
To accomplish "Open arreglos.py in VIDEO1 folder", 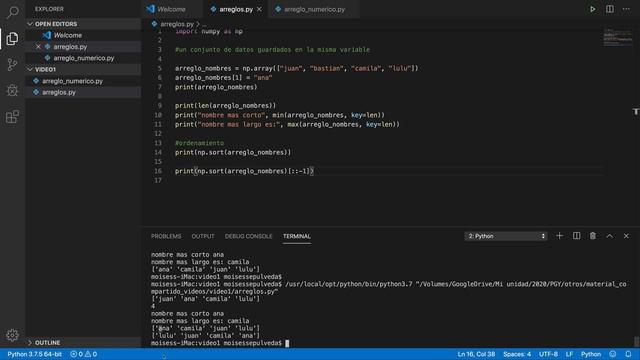I will pos(84,93).
